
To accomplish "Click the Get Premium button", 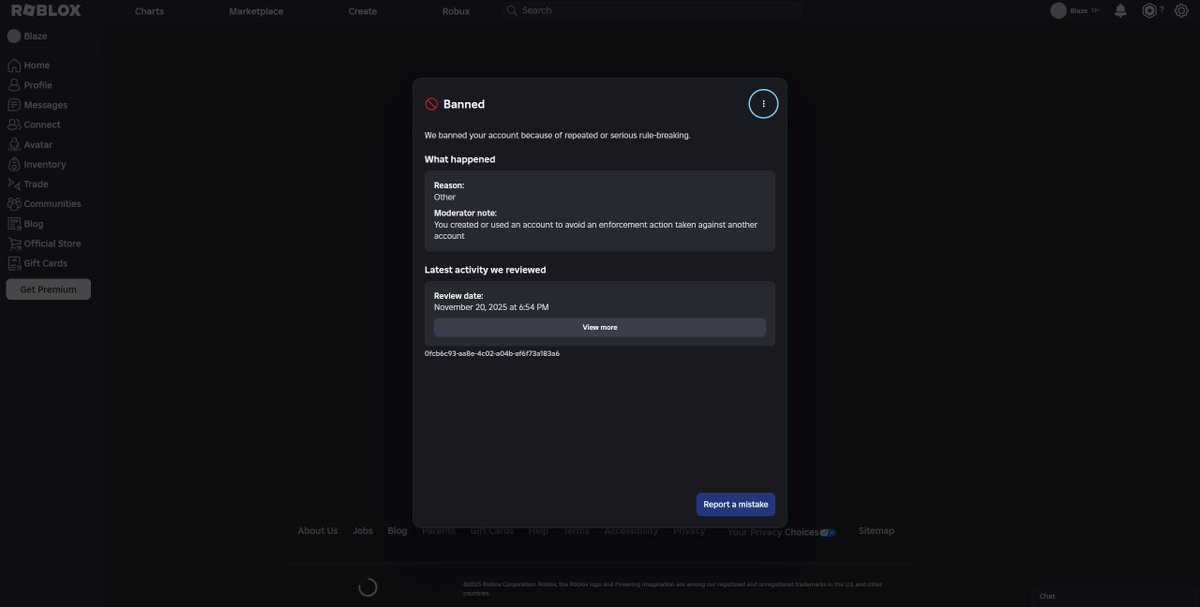I will (48, 289).
